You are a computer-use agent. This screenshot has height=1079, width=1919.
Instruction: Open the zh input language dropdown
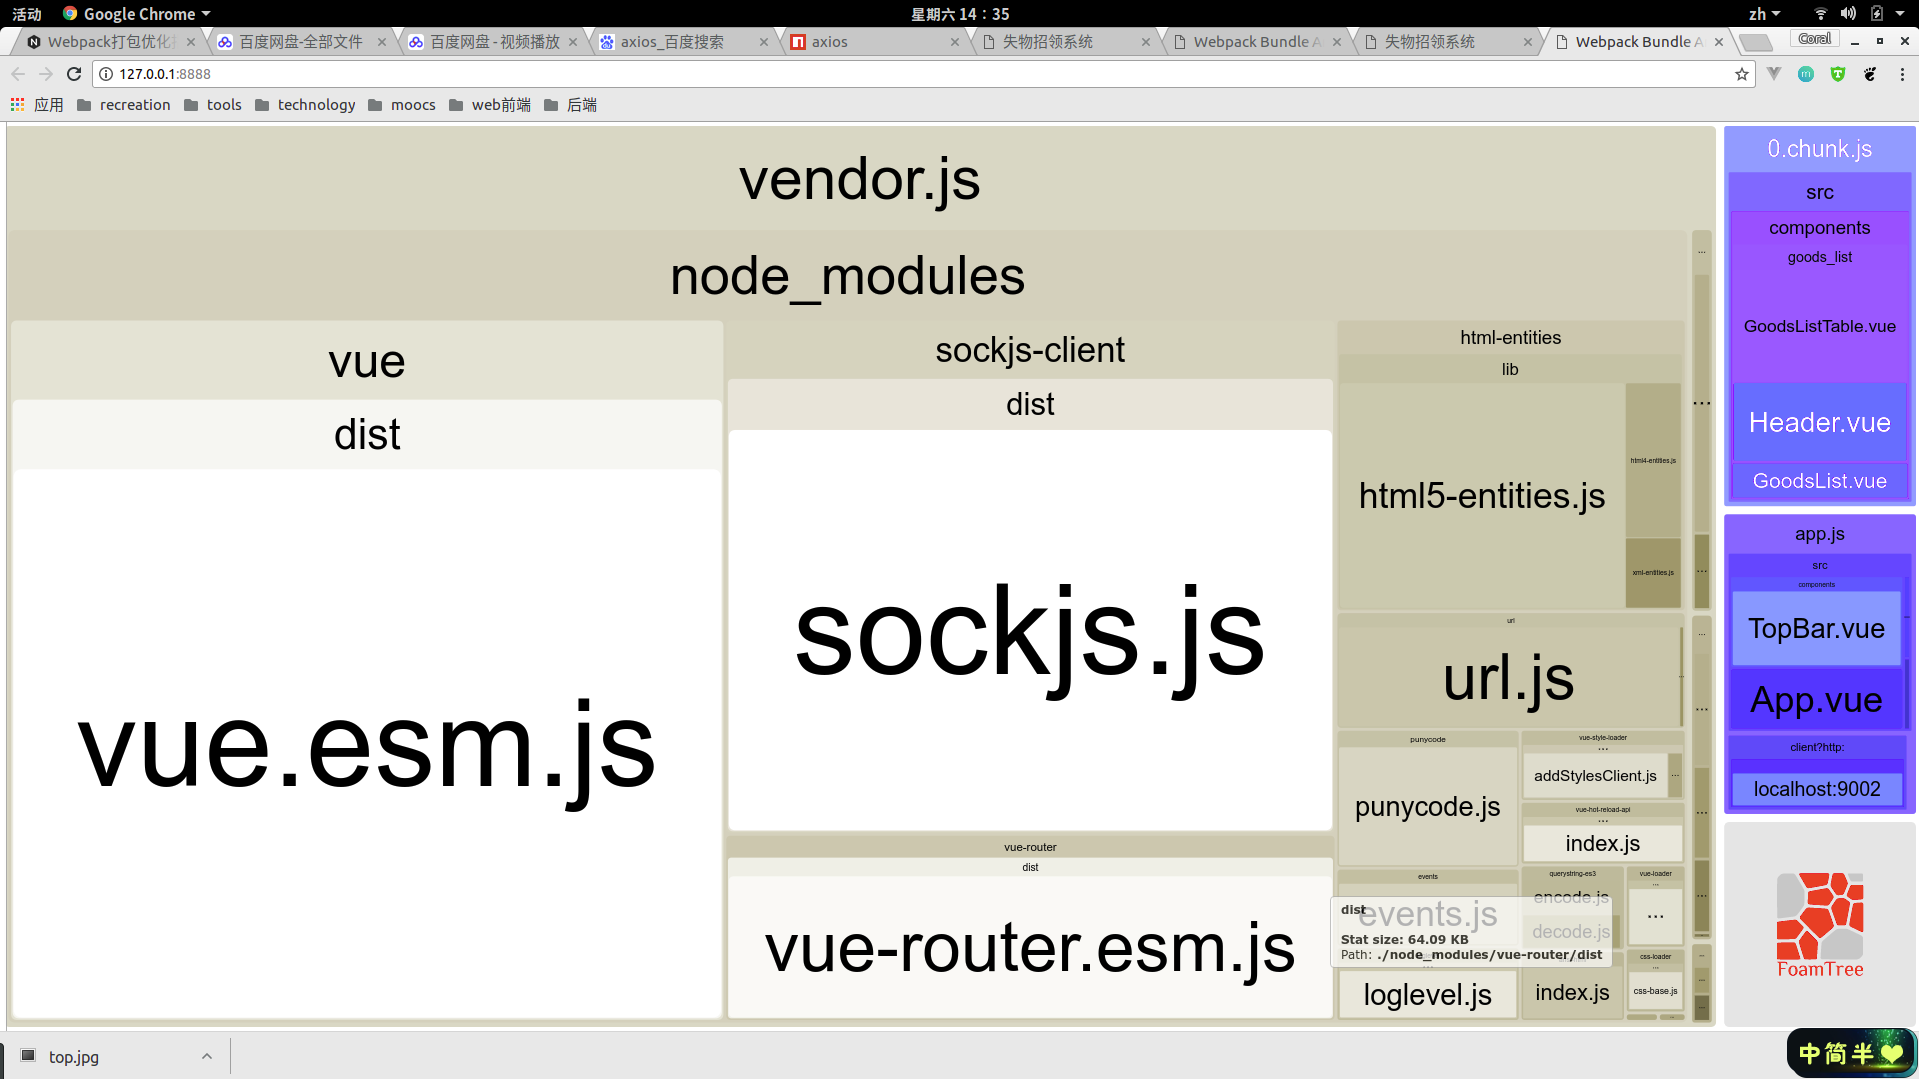coord(1764,14)
